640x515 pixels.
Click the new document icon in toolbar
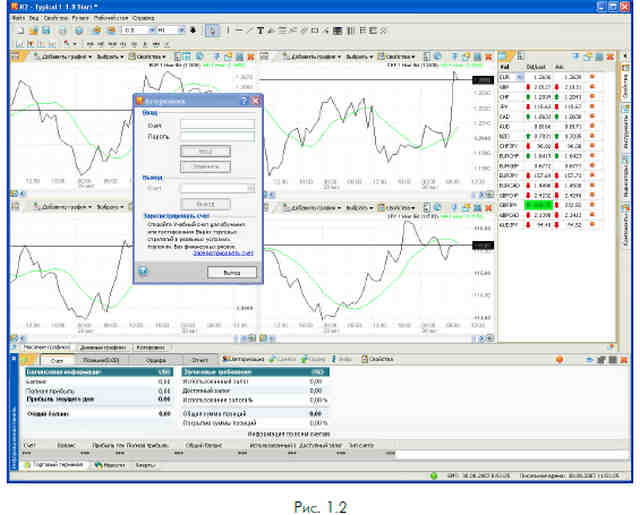(x=20, y=31)
